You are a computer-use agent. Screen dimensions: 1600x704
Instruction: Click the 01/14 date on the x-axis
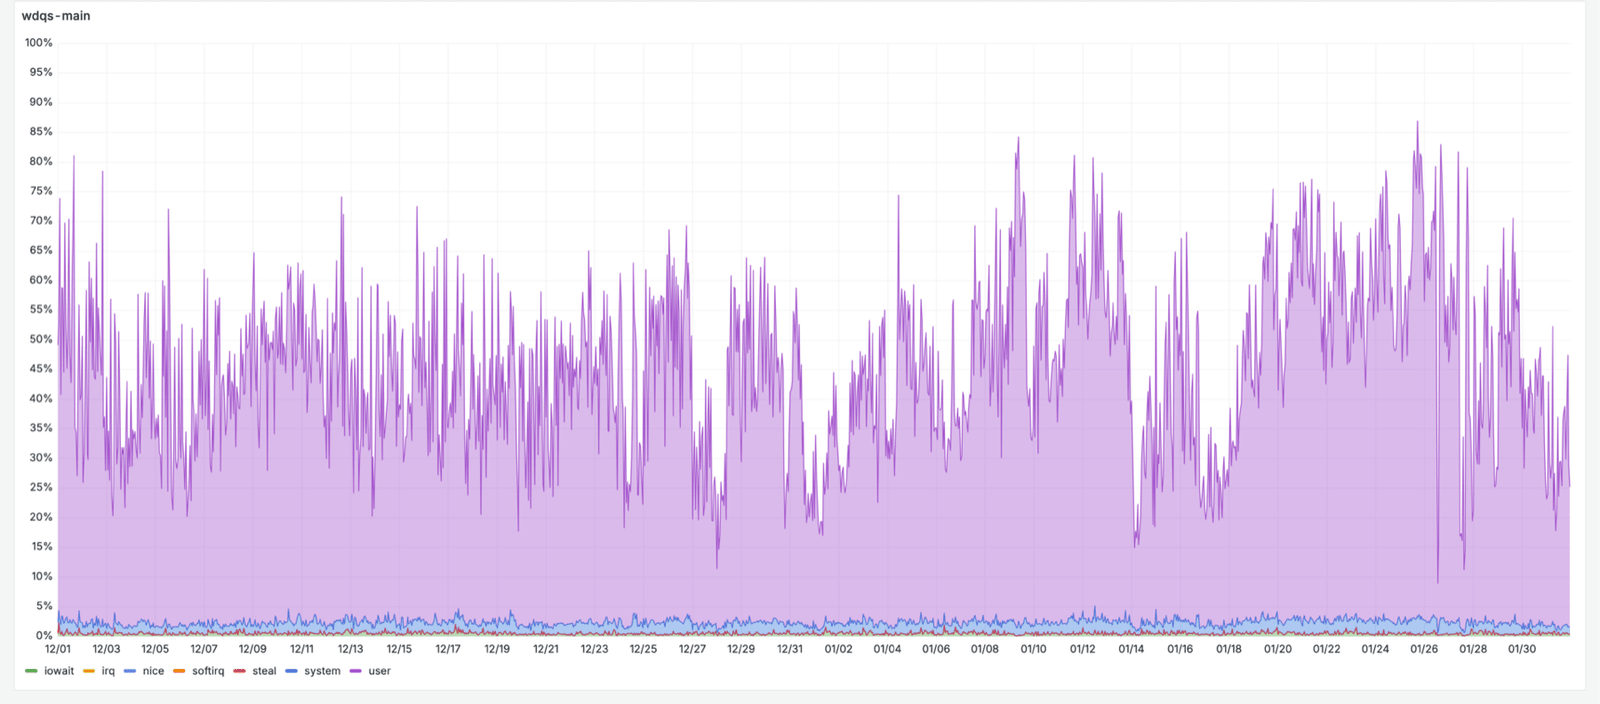pyautogui.click(x=1131, y=649)
